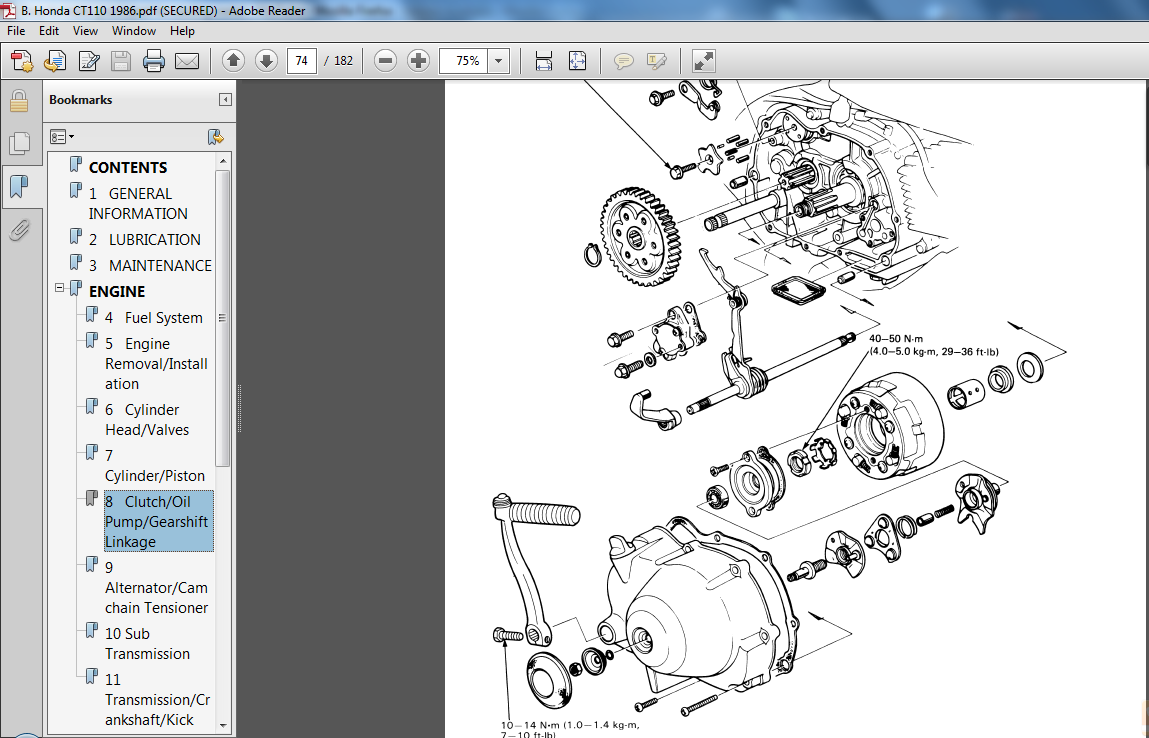Screen dimensions: 1149x738
Task: Click the Fit One Full Page icon
Action: [x=577, y=61]
